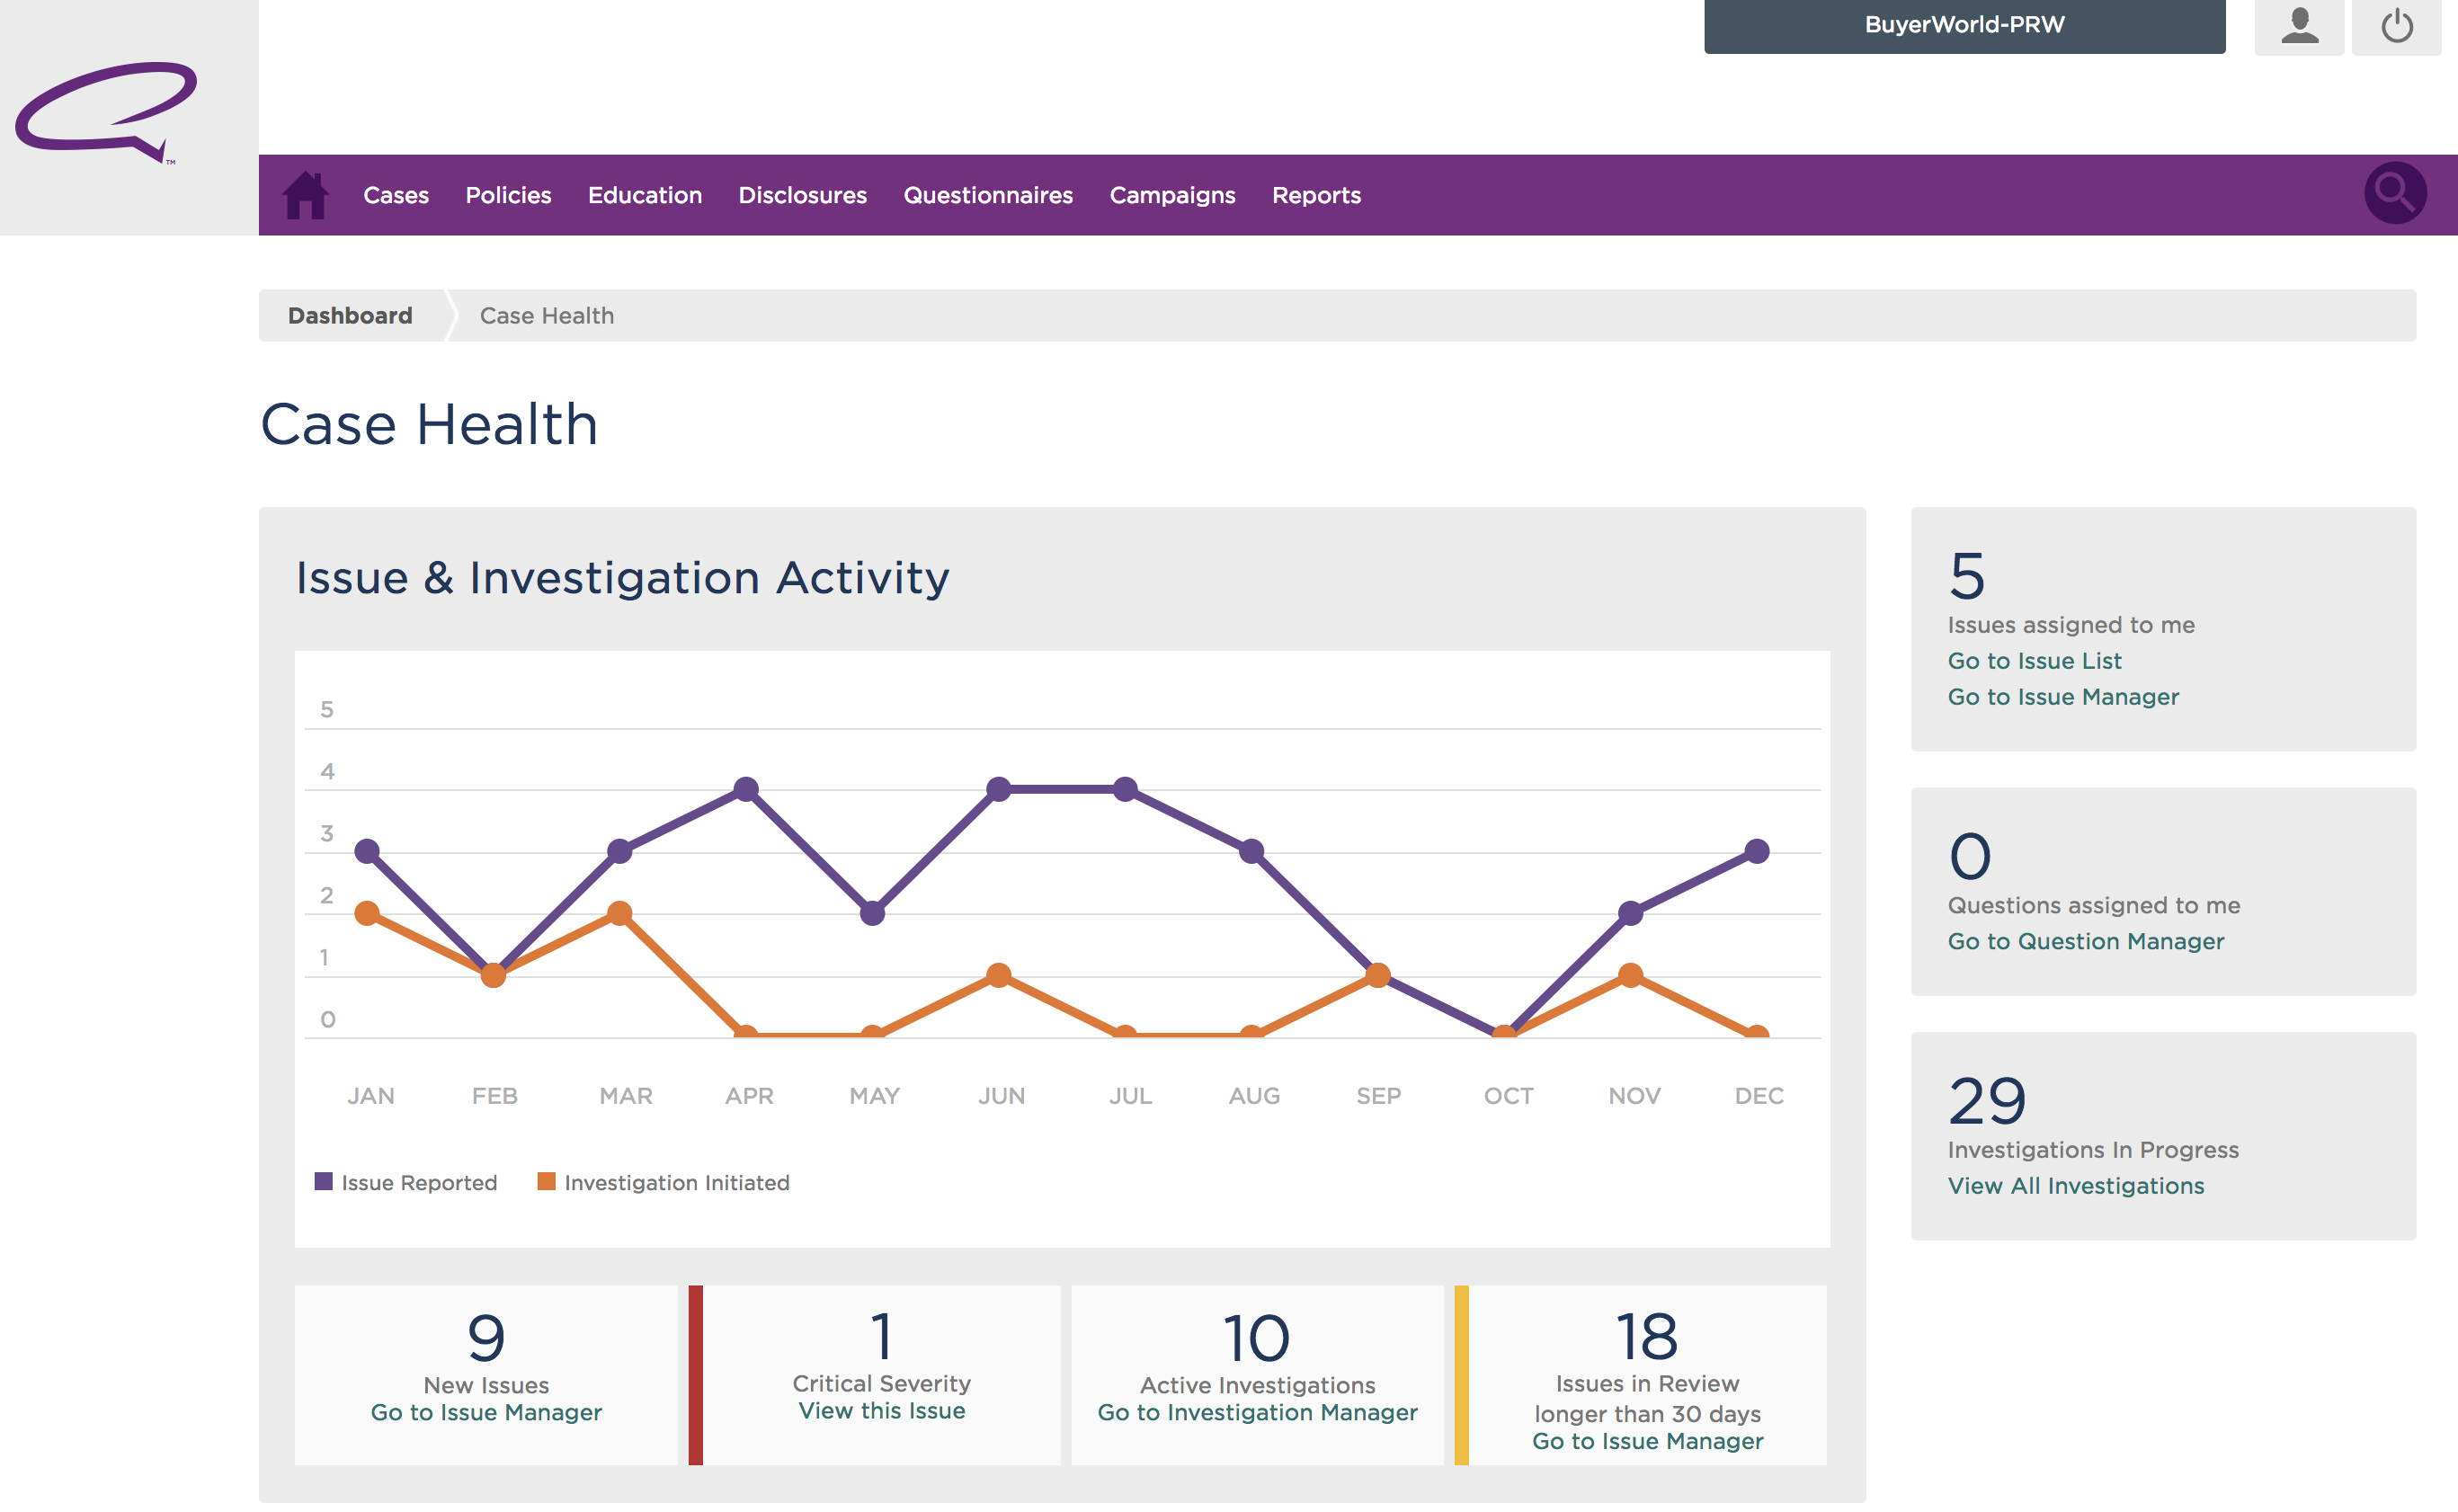The image size is (2458, 1512).
Task: Click the home icon in navigation bar
Action: point(305,195)
